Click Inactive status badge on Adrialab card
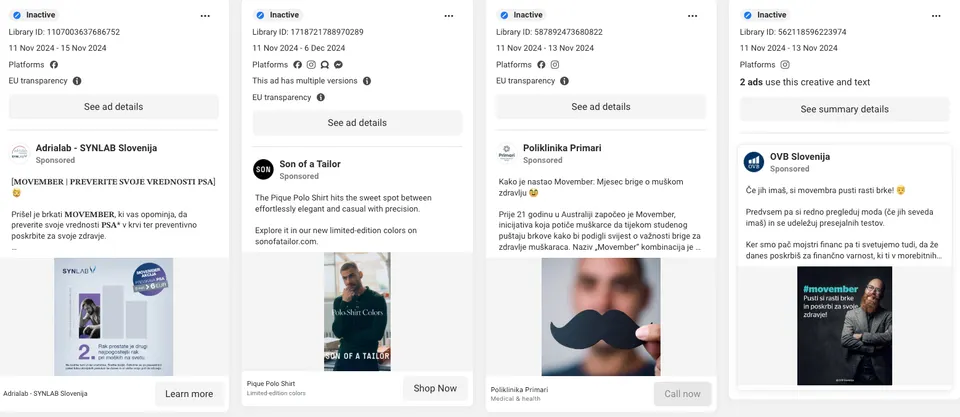 tap(34, 15)
